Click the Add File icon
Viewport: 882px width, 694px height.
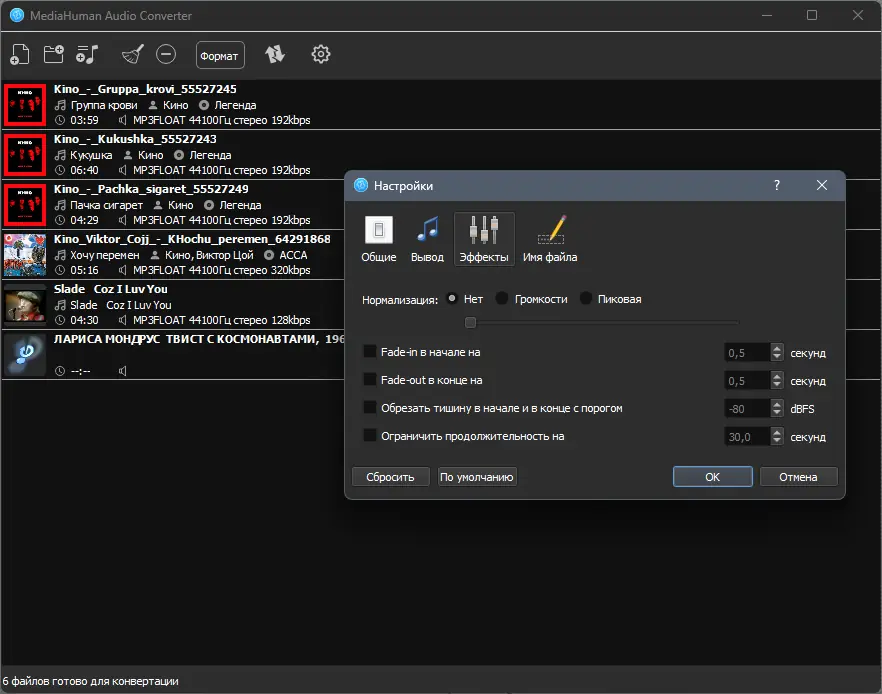(x=19, y=54)
